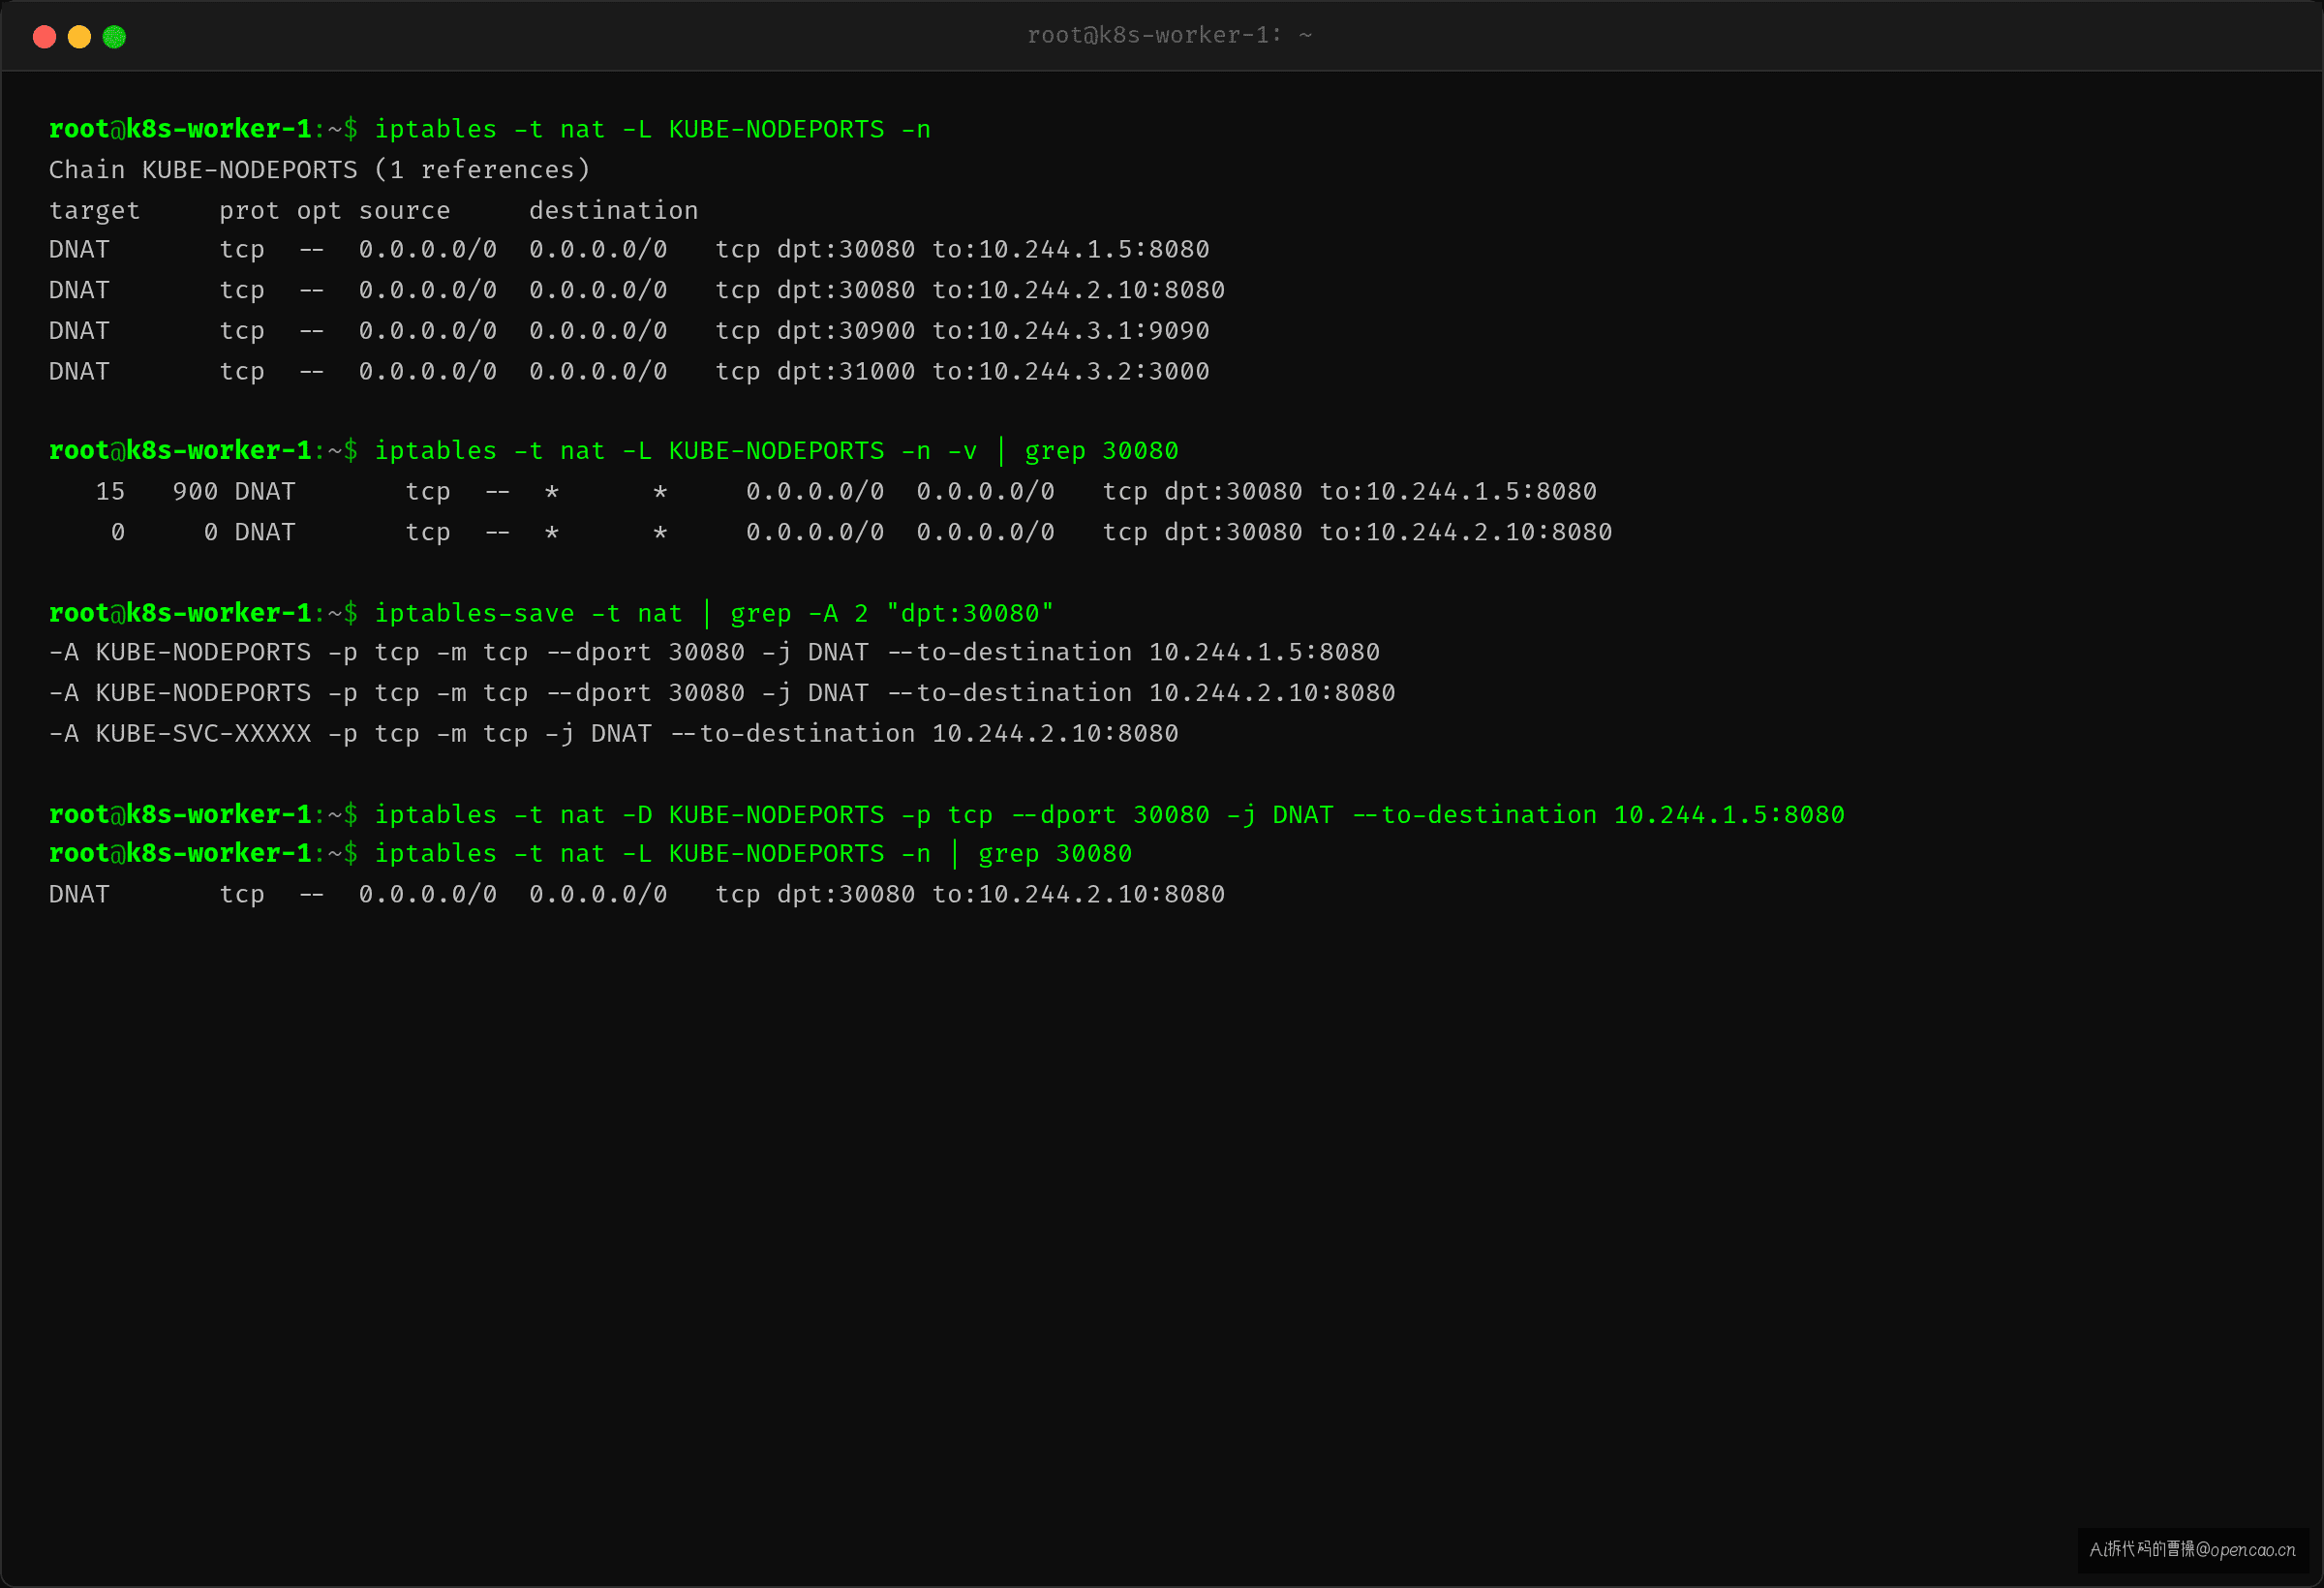Select the -A KUBE-NODEPORTS rule to 10.244.2.10:8080
The width and height of the screenshot is (2324, 1588).
(x=722, y=693)
